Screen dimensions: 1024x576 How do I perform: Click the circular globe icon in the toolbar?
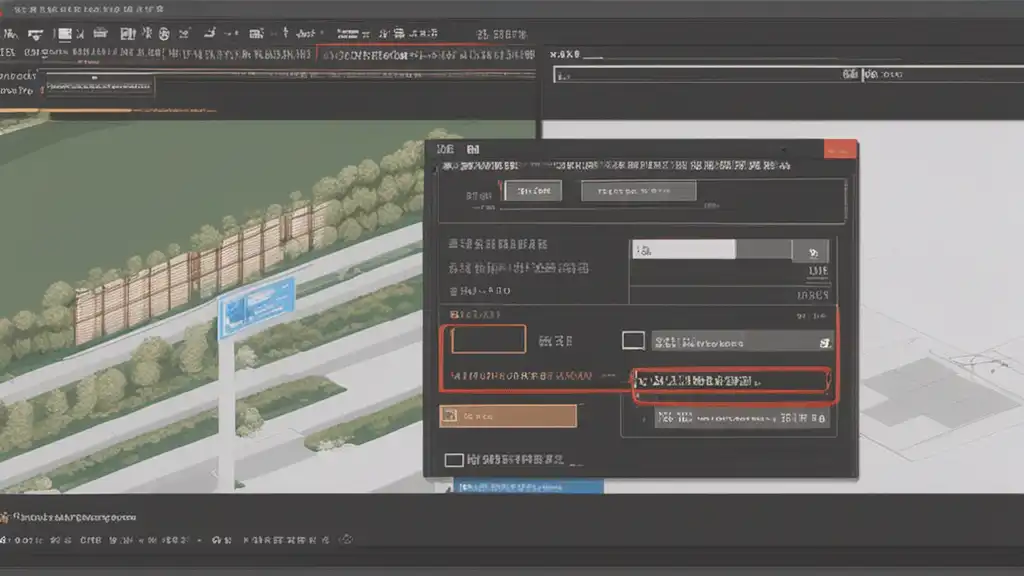(x=164, y=33)
